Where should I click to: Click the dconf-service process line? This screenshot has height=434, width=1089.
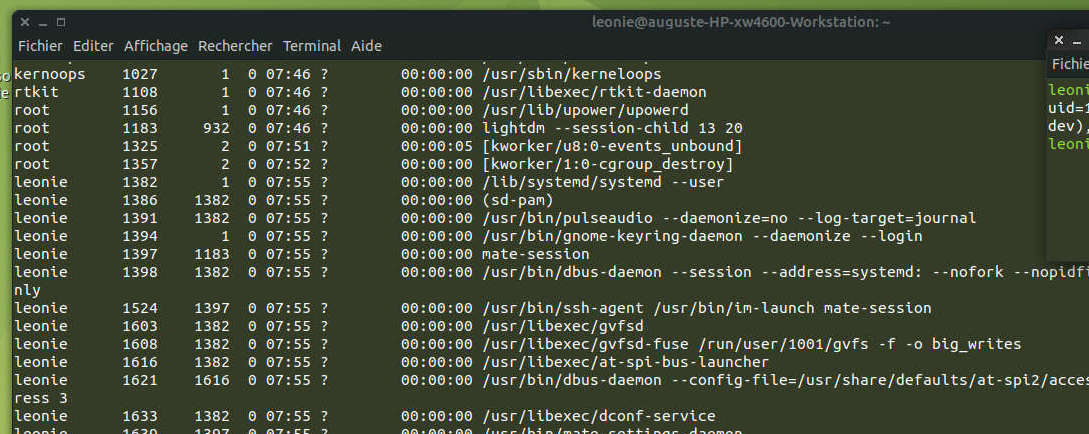coord(598,416)
